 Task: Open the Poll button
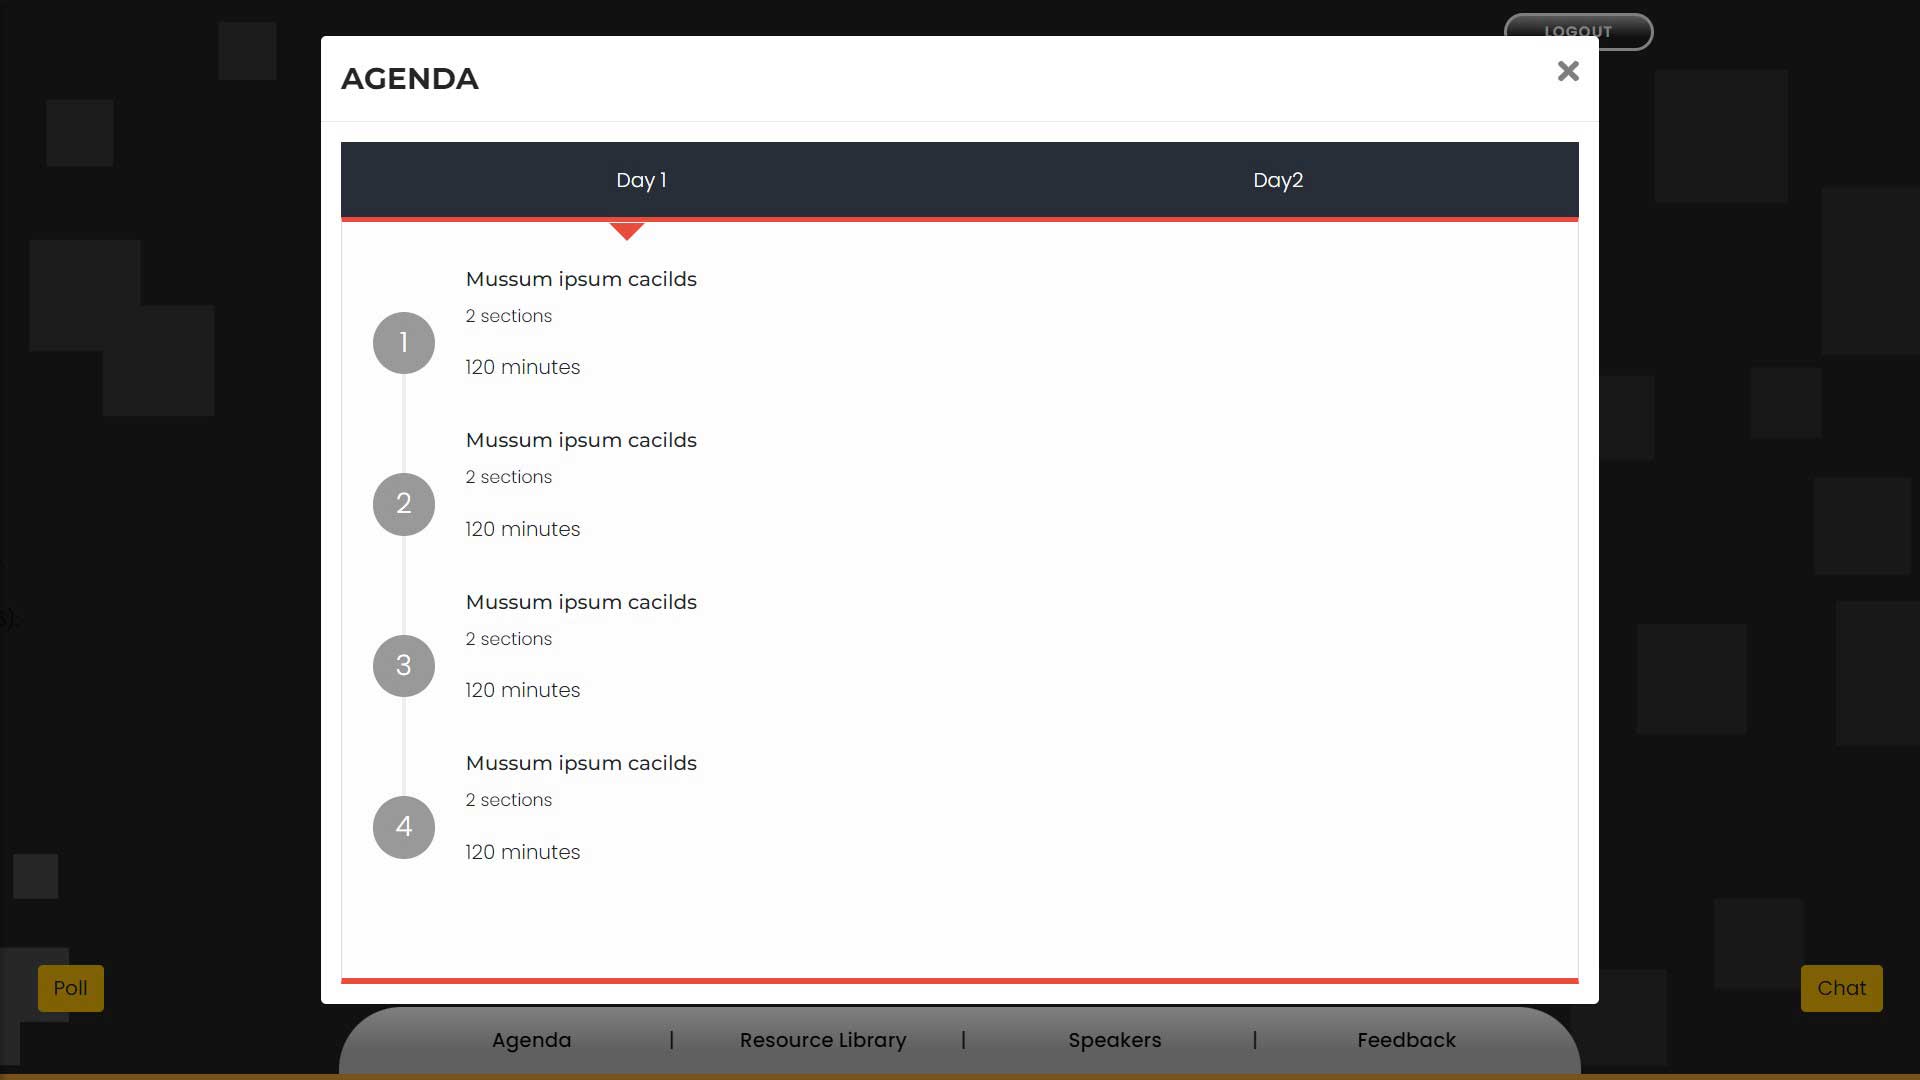click(x=71, y=988)
